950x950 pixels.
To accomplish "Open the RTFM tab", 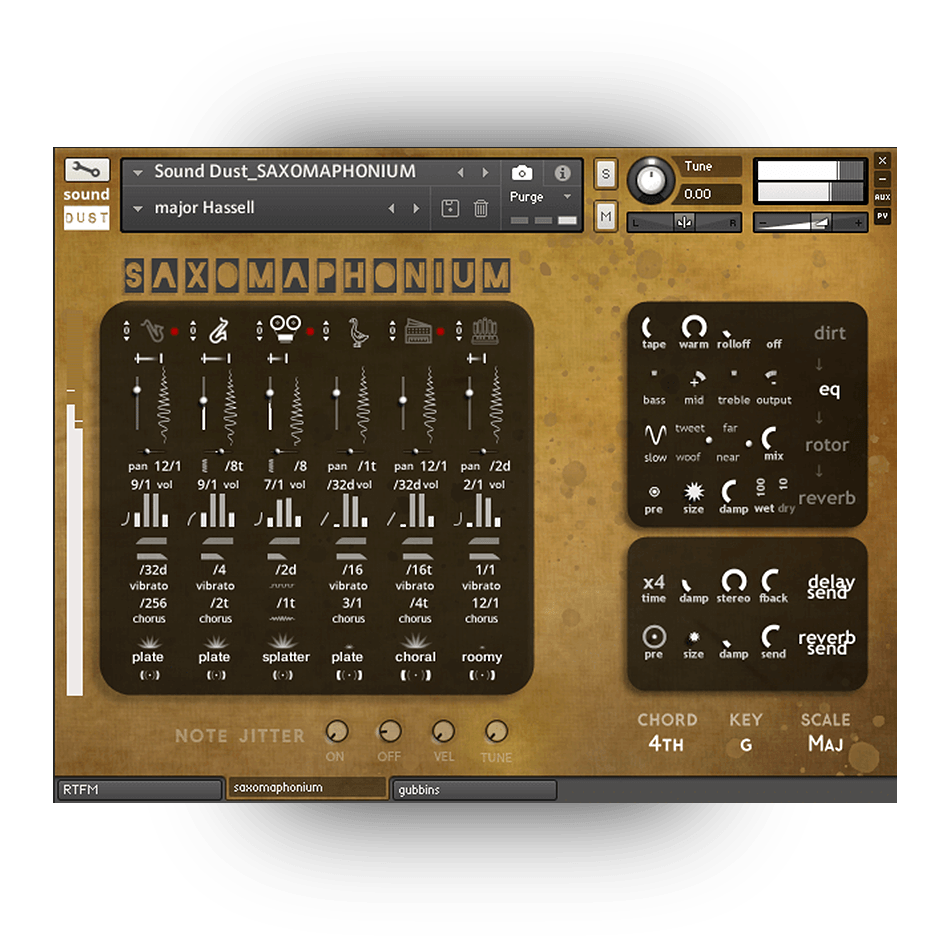I will coord(140,789).
